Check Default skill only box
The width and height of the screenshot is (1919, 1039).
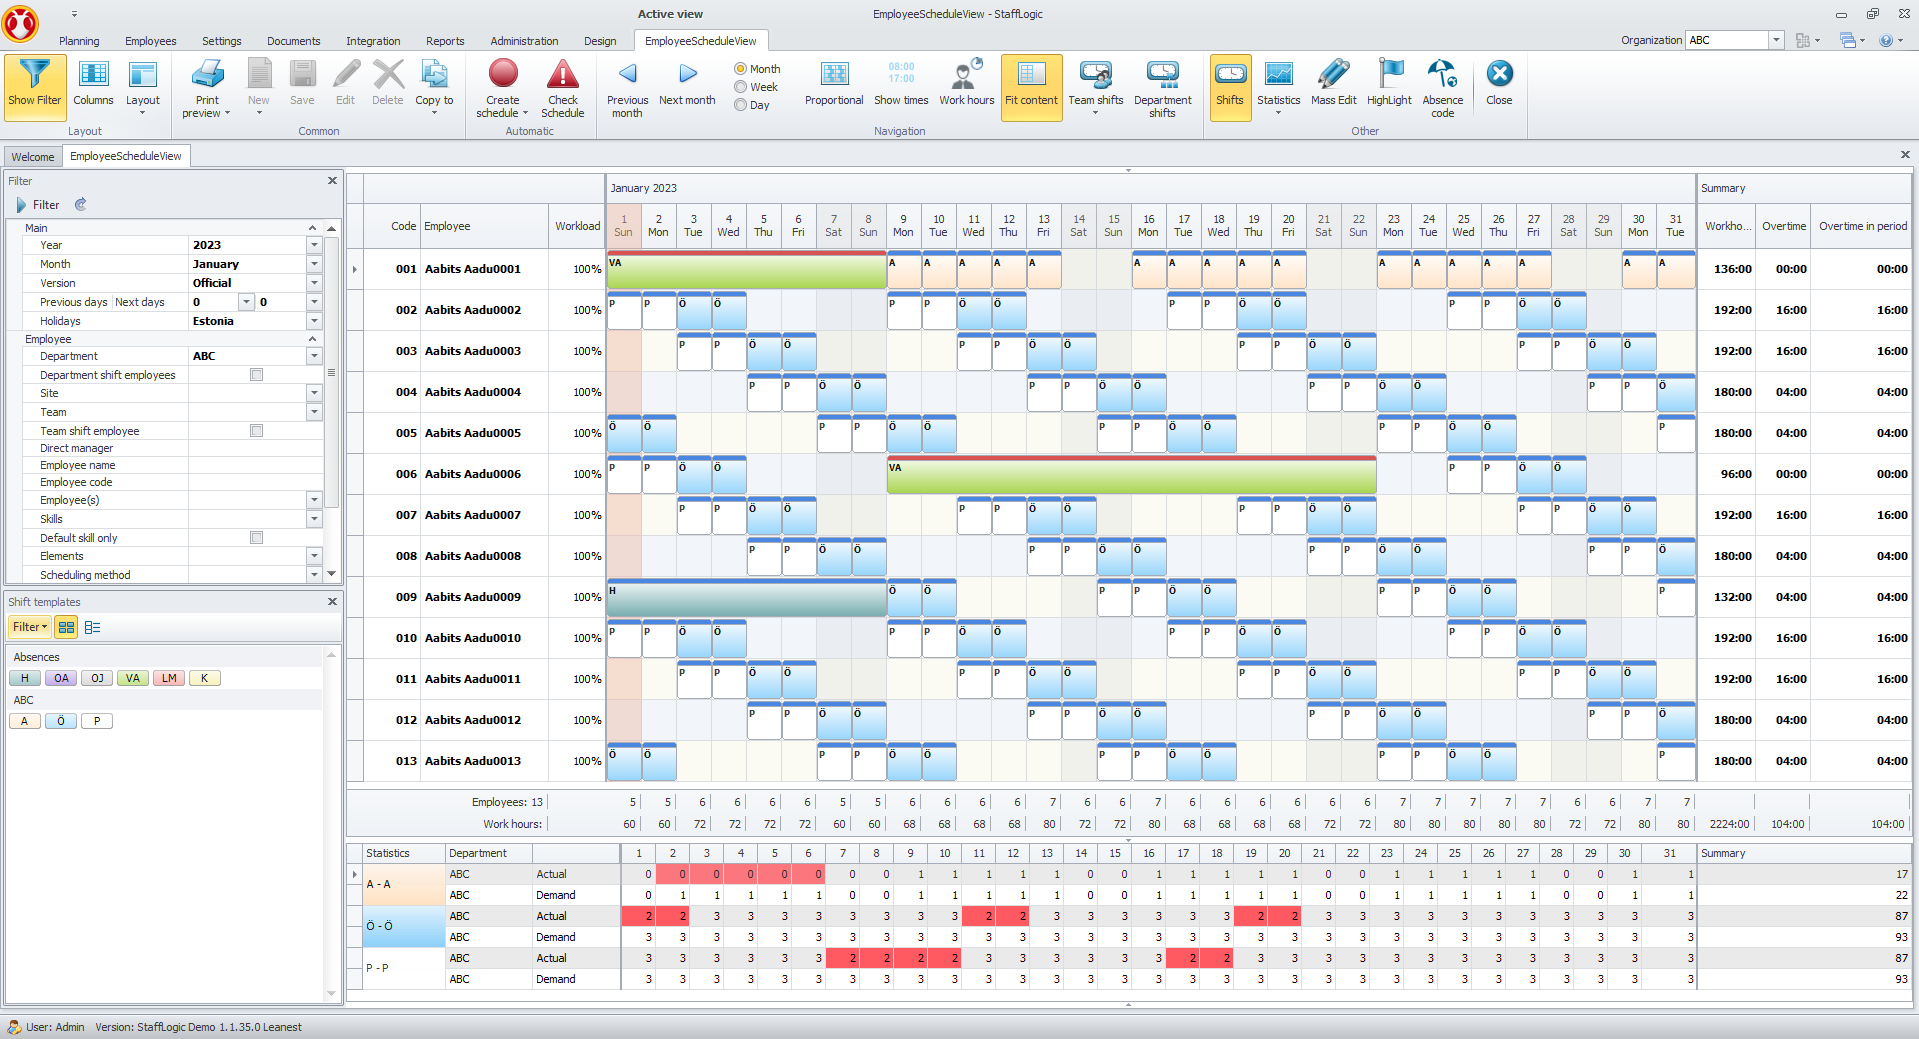point(256,538)
